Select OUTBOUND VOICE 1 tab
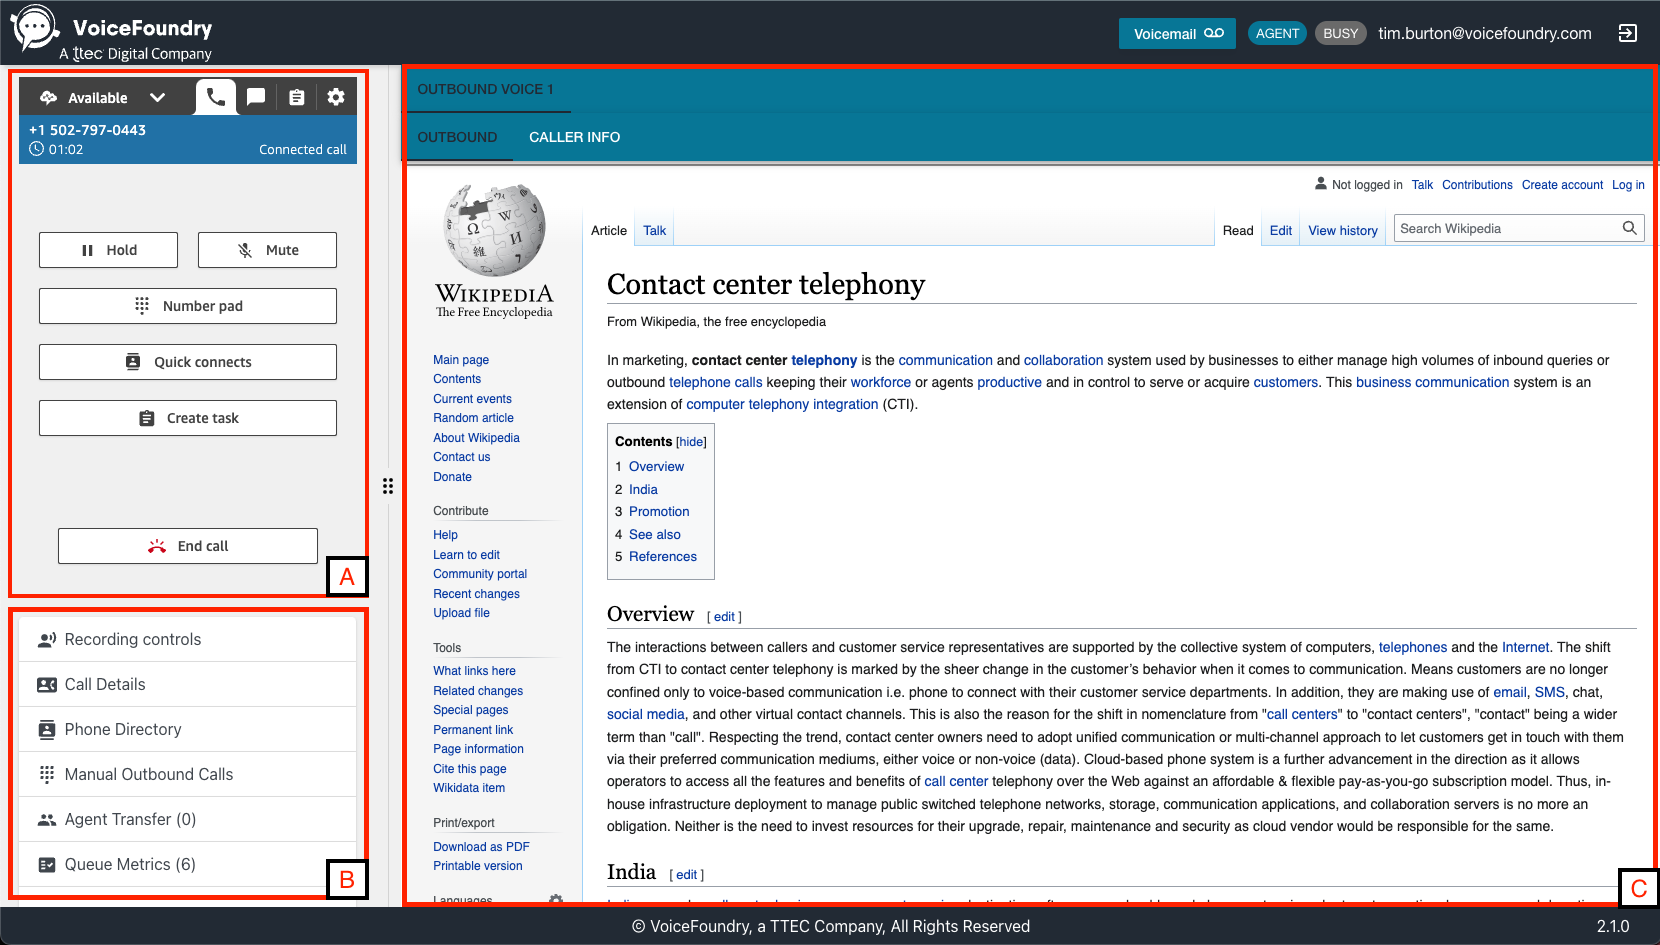 click(485, 89)
